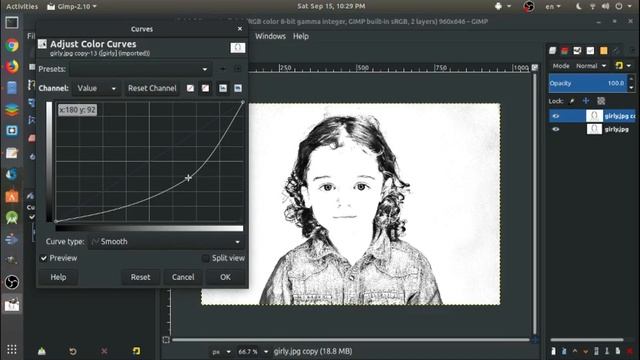640x360 pixels.
Task: Click the yellow layer mode switch icon
Action: coord(619,66)
